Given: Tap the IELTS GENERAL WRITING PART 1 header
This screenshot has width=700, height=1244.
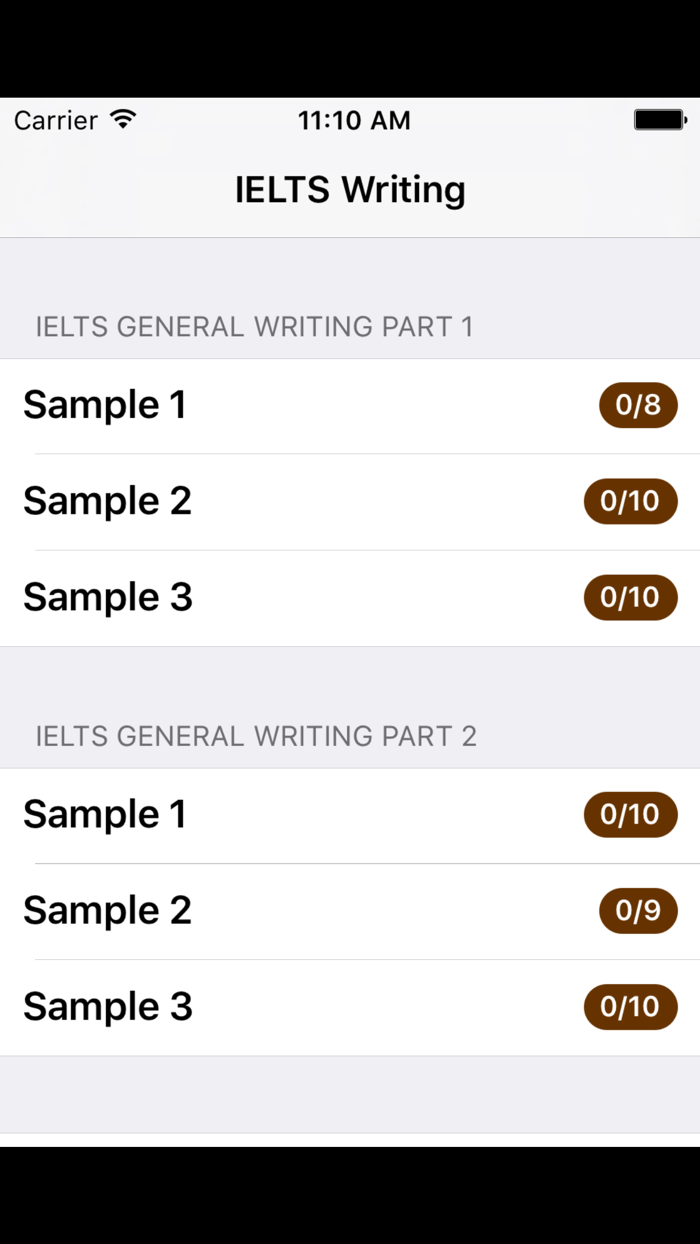Looking at the screenshot, I should click(254, 327).
